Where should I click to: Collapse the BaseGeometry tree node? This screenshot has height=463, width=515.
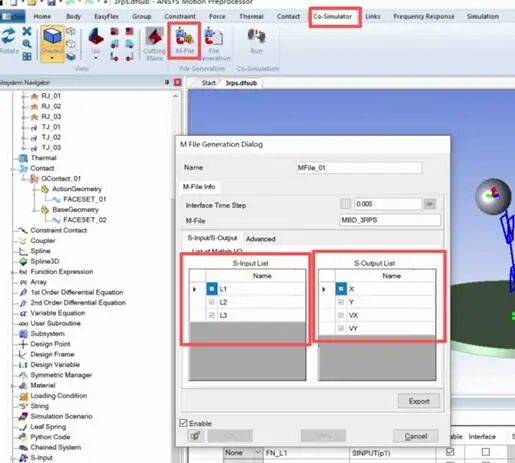coord(35,210)
